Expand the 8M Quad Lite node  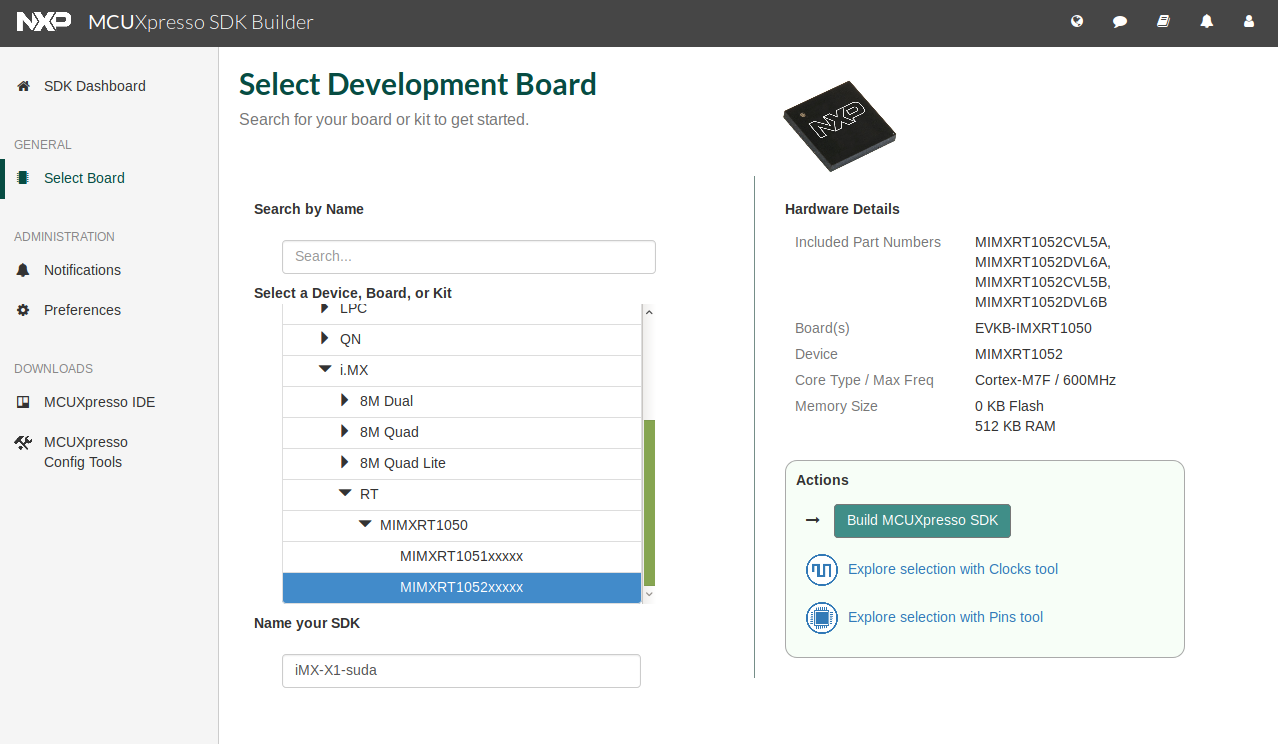(344, 463)
